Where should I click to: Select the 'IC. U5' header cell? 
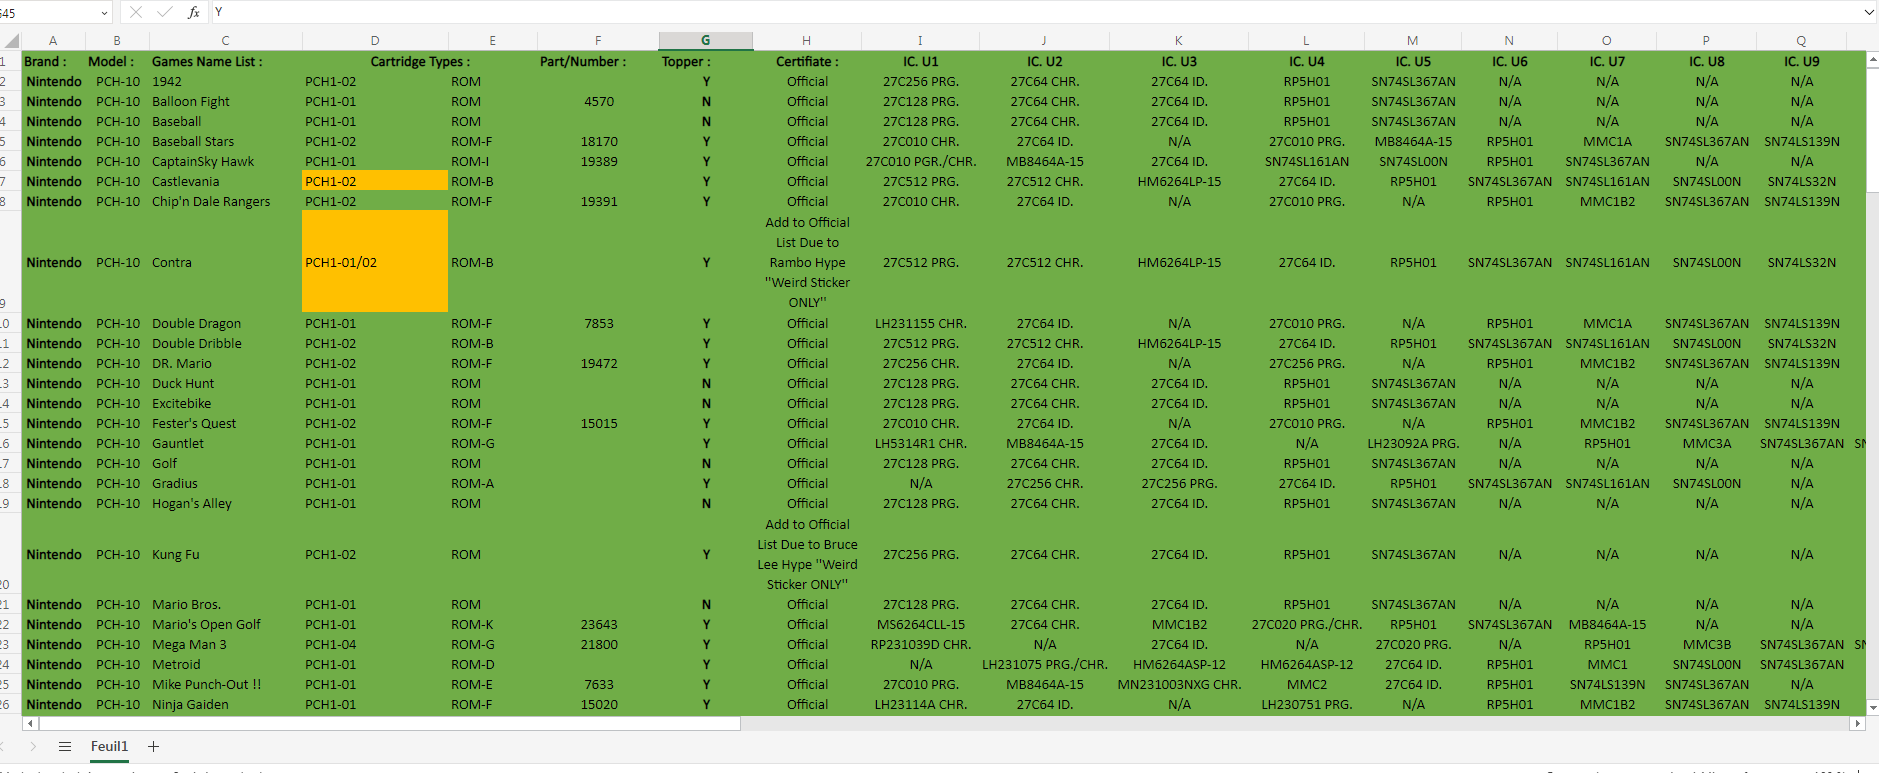[1413, 61]
